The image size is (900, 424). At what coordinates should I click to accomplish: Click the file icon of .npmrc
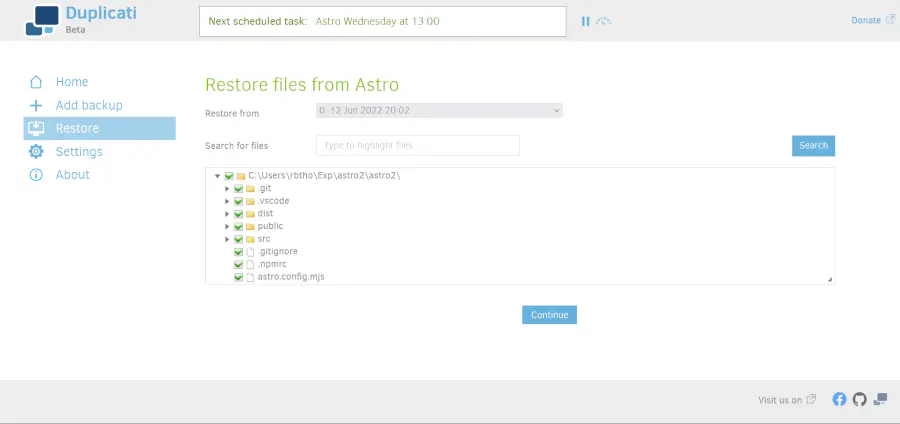click(250, 264)
